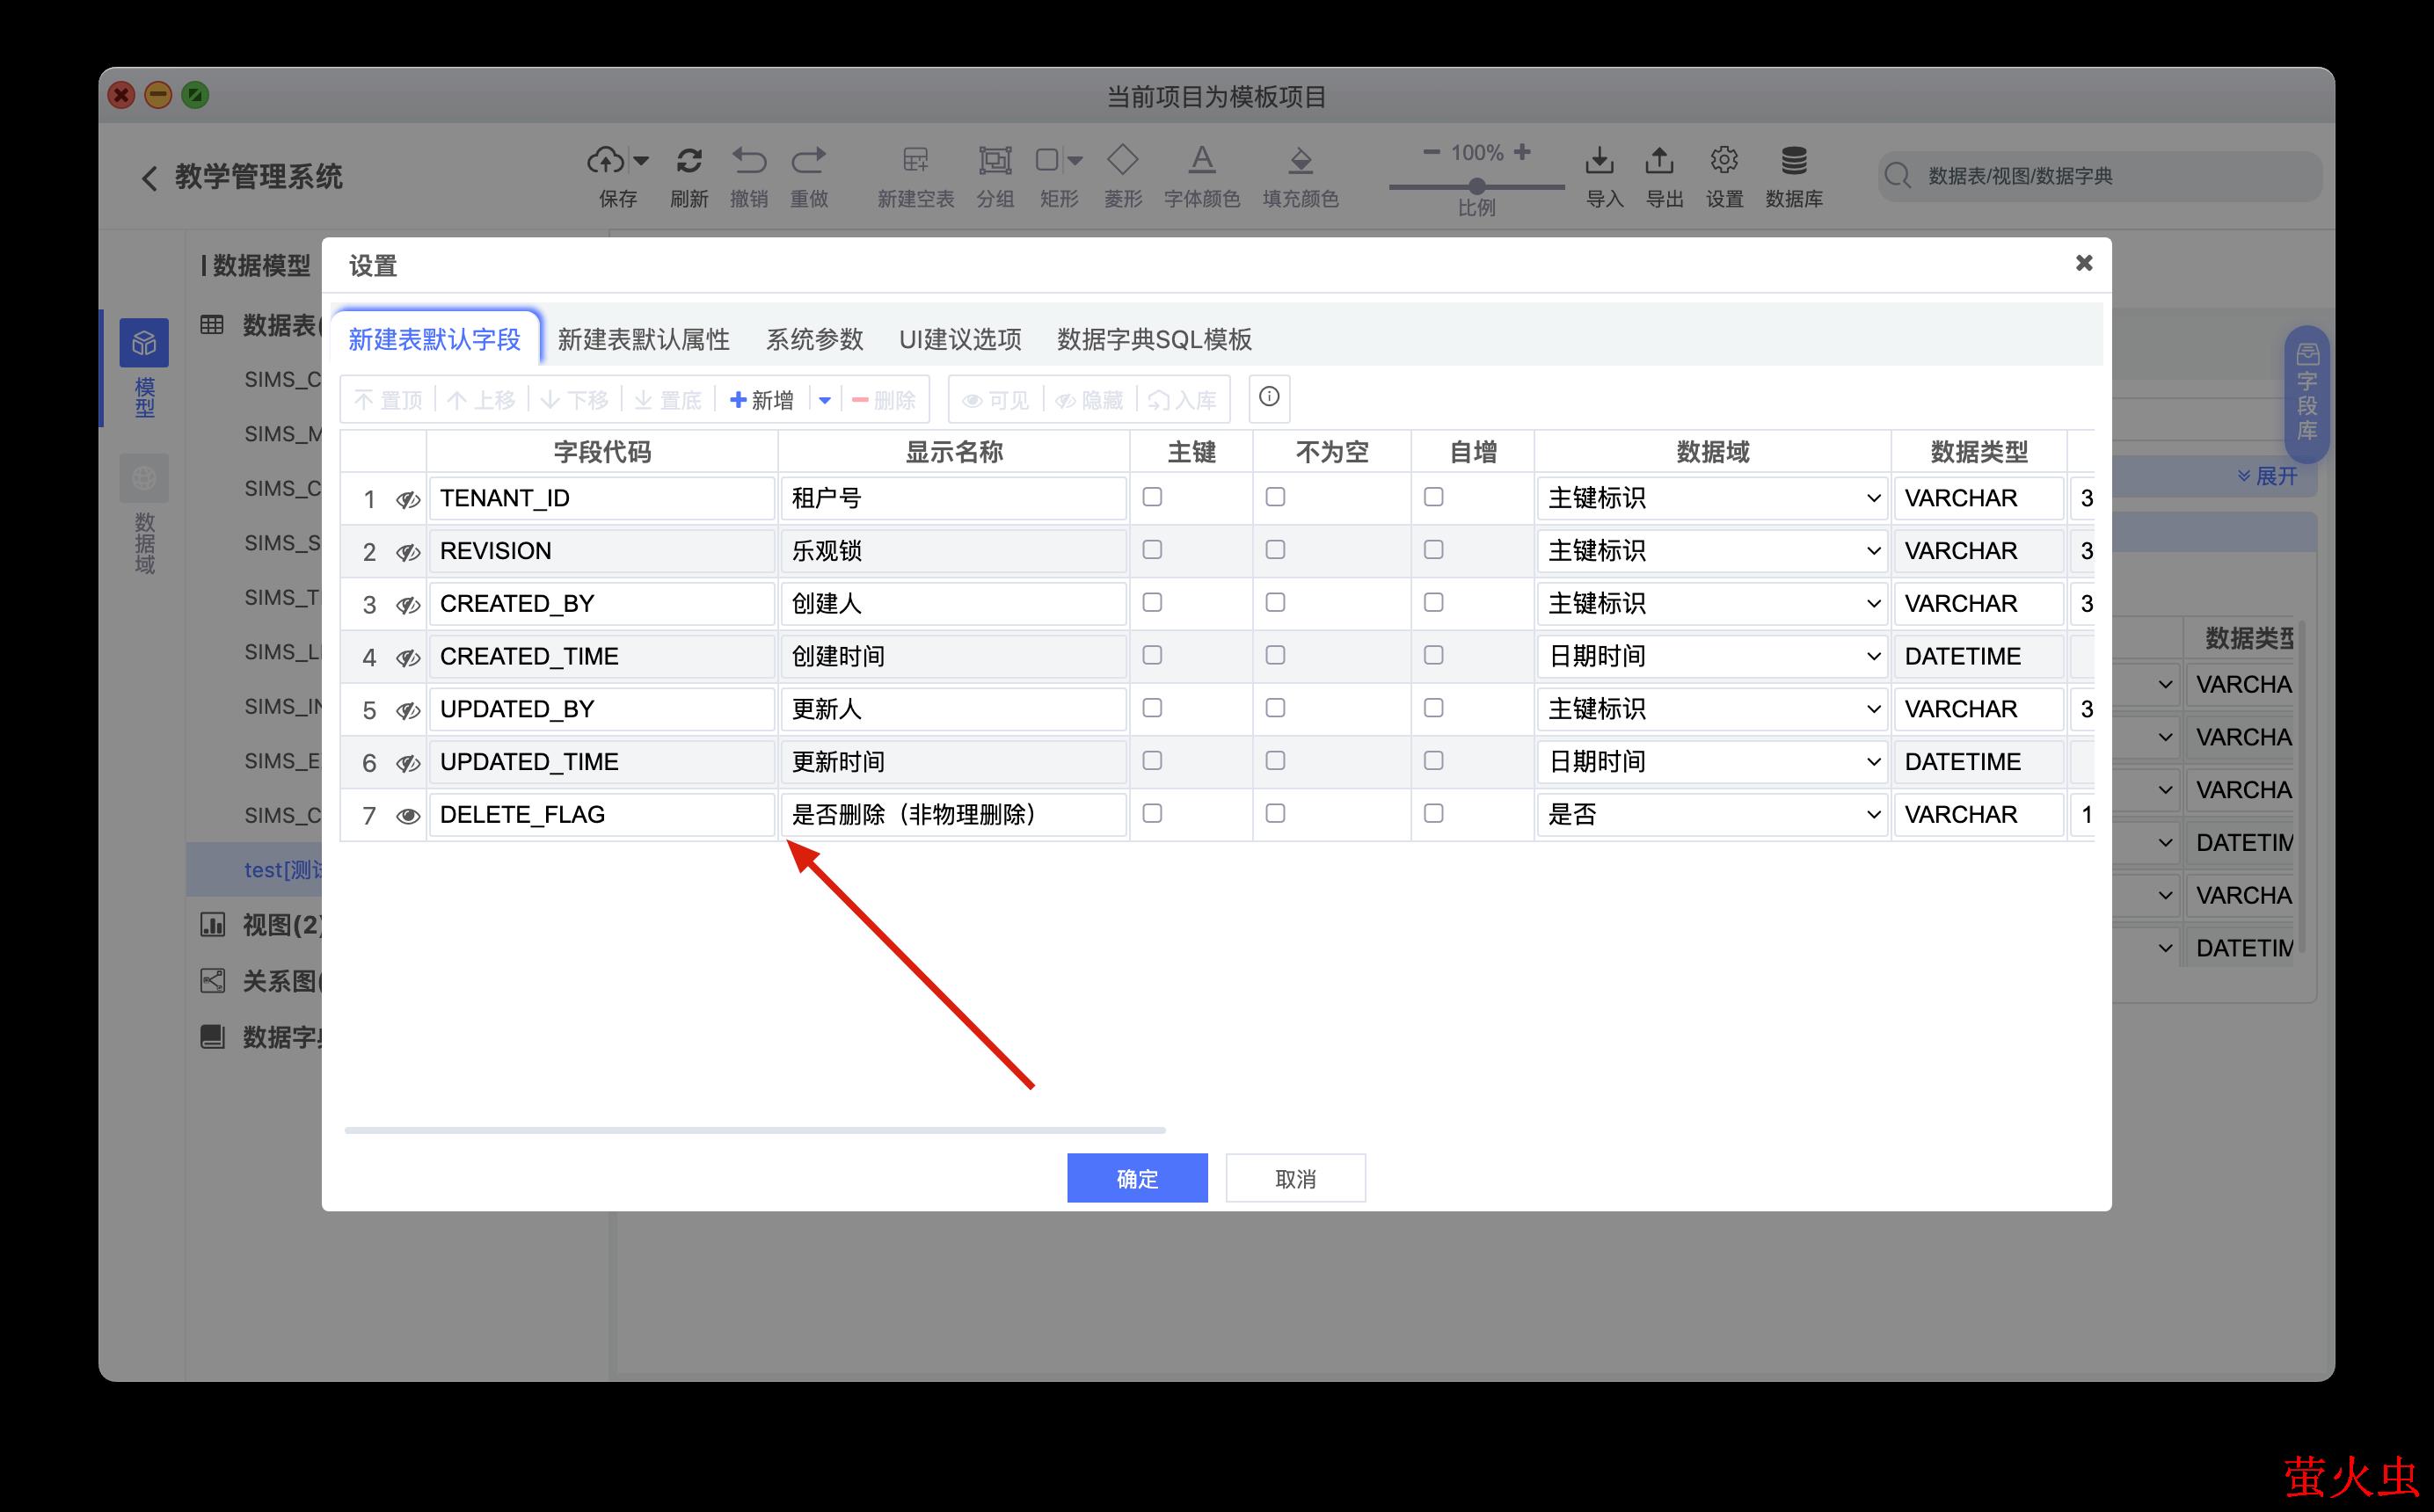
Task: Click the 确定 confirm button
Action: (x=1136, y=1178)
